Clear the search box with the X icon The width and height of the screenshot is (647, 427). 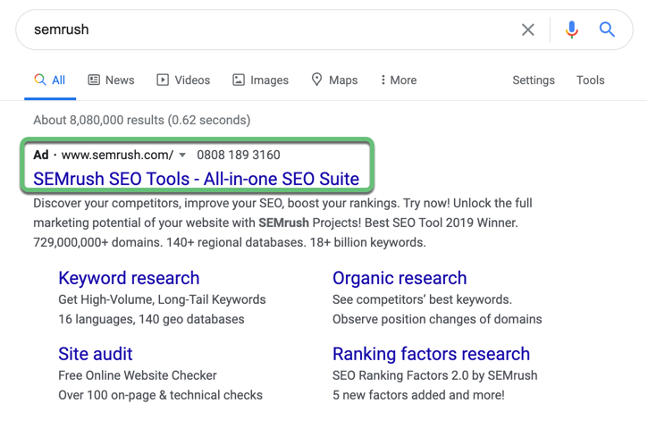[528, 30]
